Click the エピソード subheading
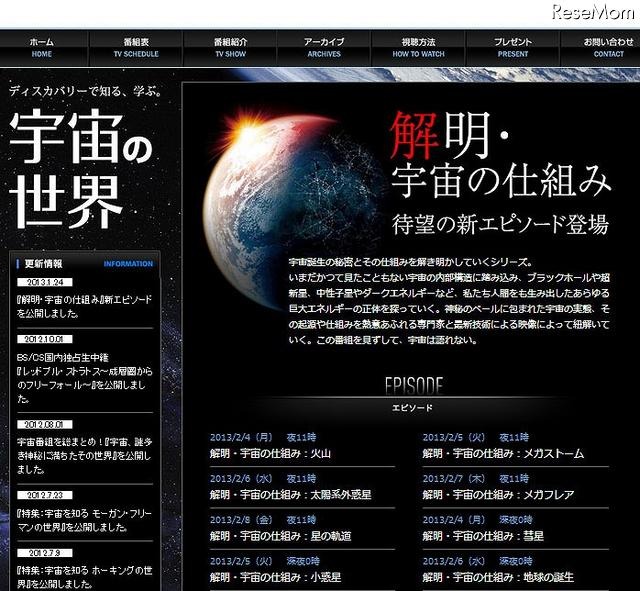 coord(412,407)
